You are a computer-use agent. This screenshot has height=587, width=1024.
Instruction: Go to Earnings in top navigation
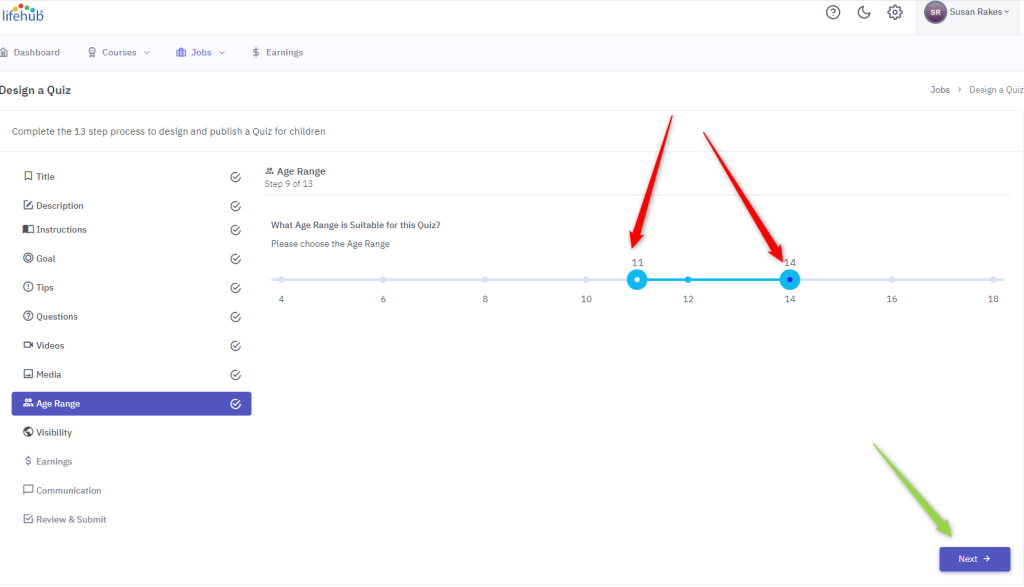[278, 52]
